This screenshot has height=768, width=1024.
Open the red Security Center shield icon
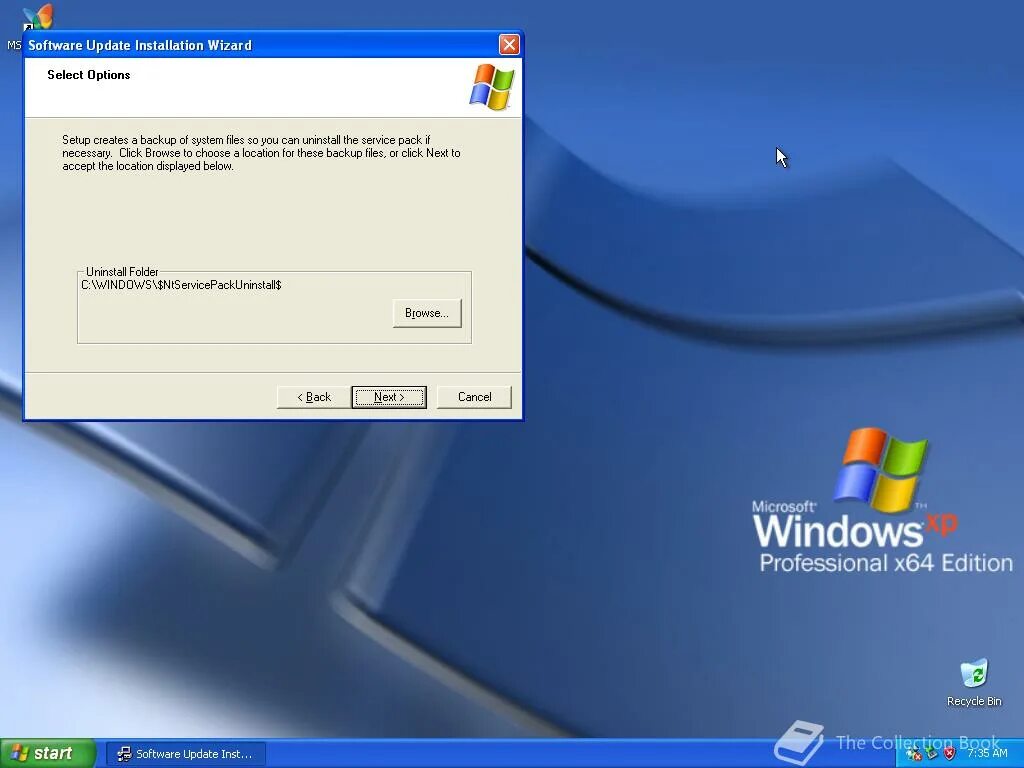(x=950, y=754)
